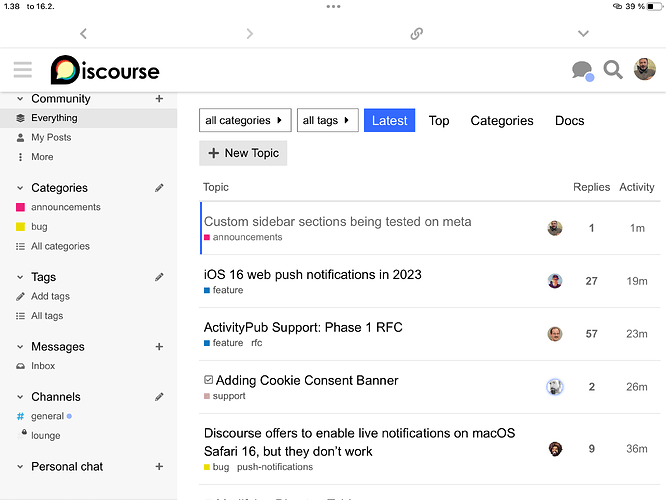Click bug category on the Safari 16 topic
The width and height of the screenshot is (666, 500).
pos(217,467)
